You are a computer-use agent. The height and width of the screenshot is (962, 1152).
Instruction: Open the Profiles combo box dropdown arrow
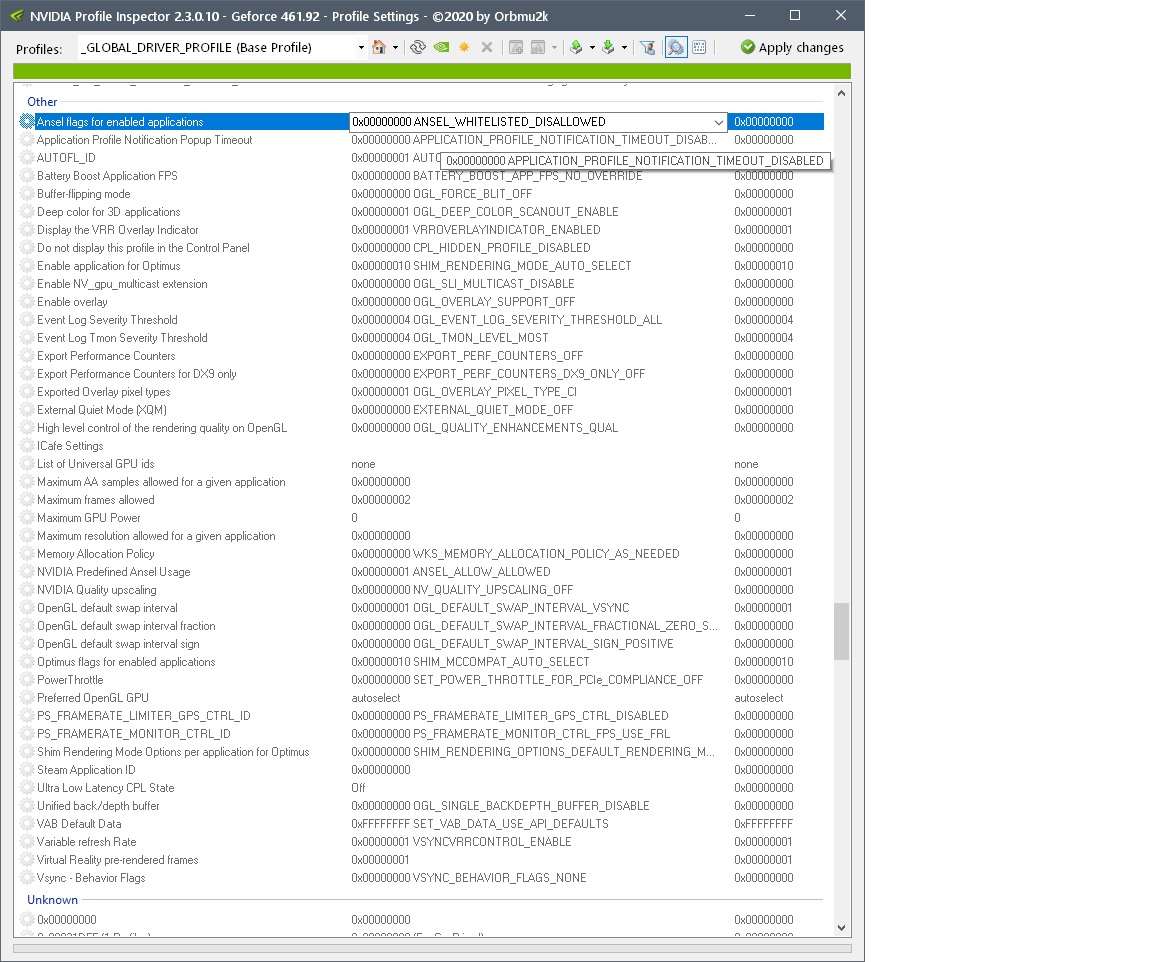pos(361,48)
